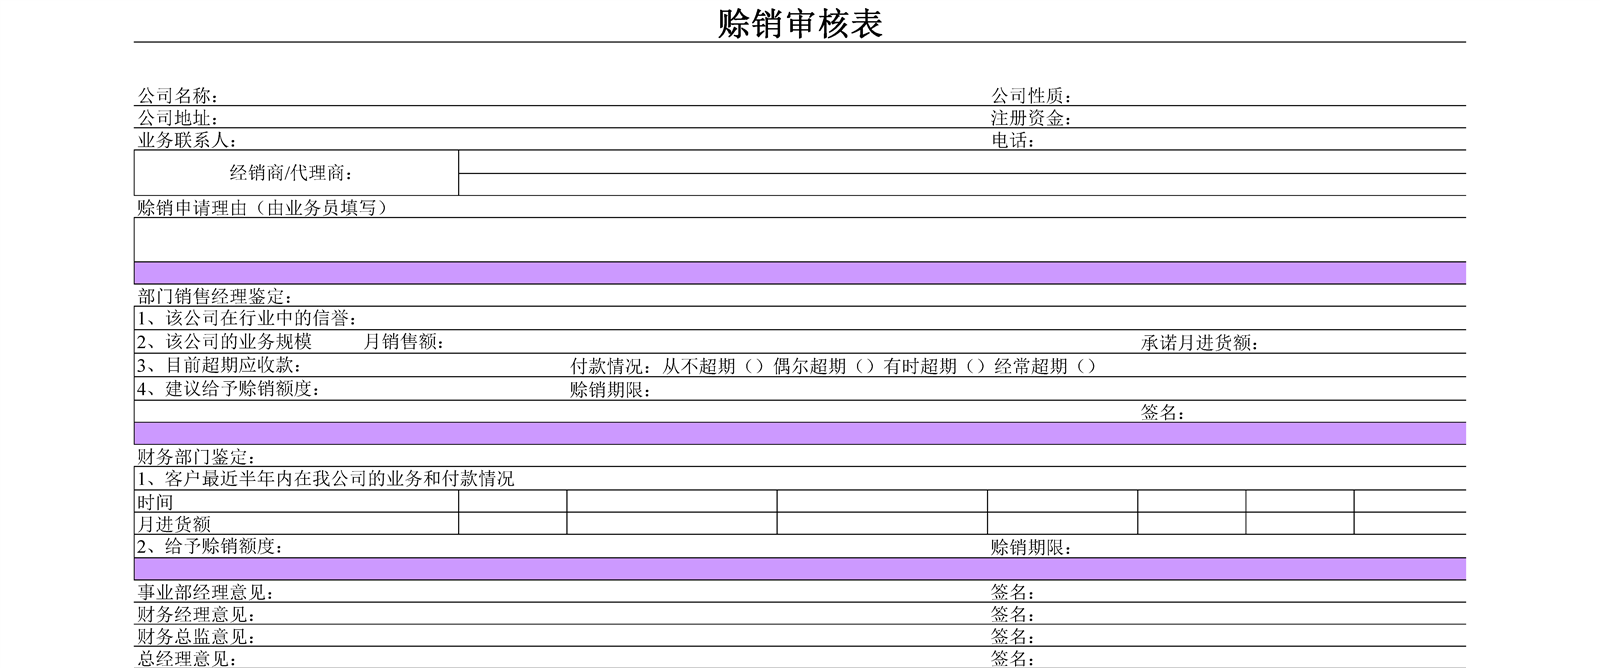Viewport: 1600px width, 668px height.
Task: Click the 承诺月进货额 field
Action: tap(1360, 343)
